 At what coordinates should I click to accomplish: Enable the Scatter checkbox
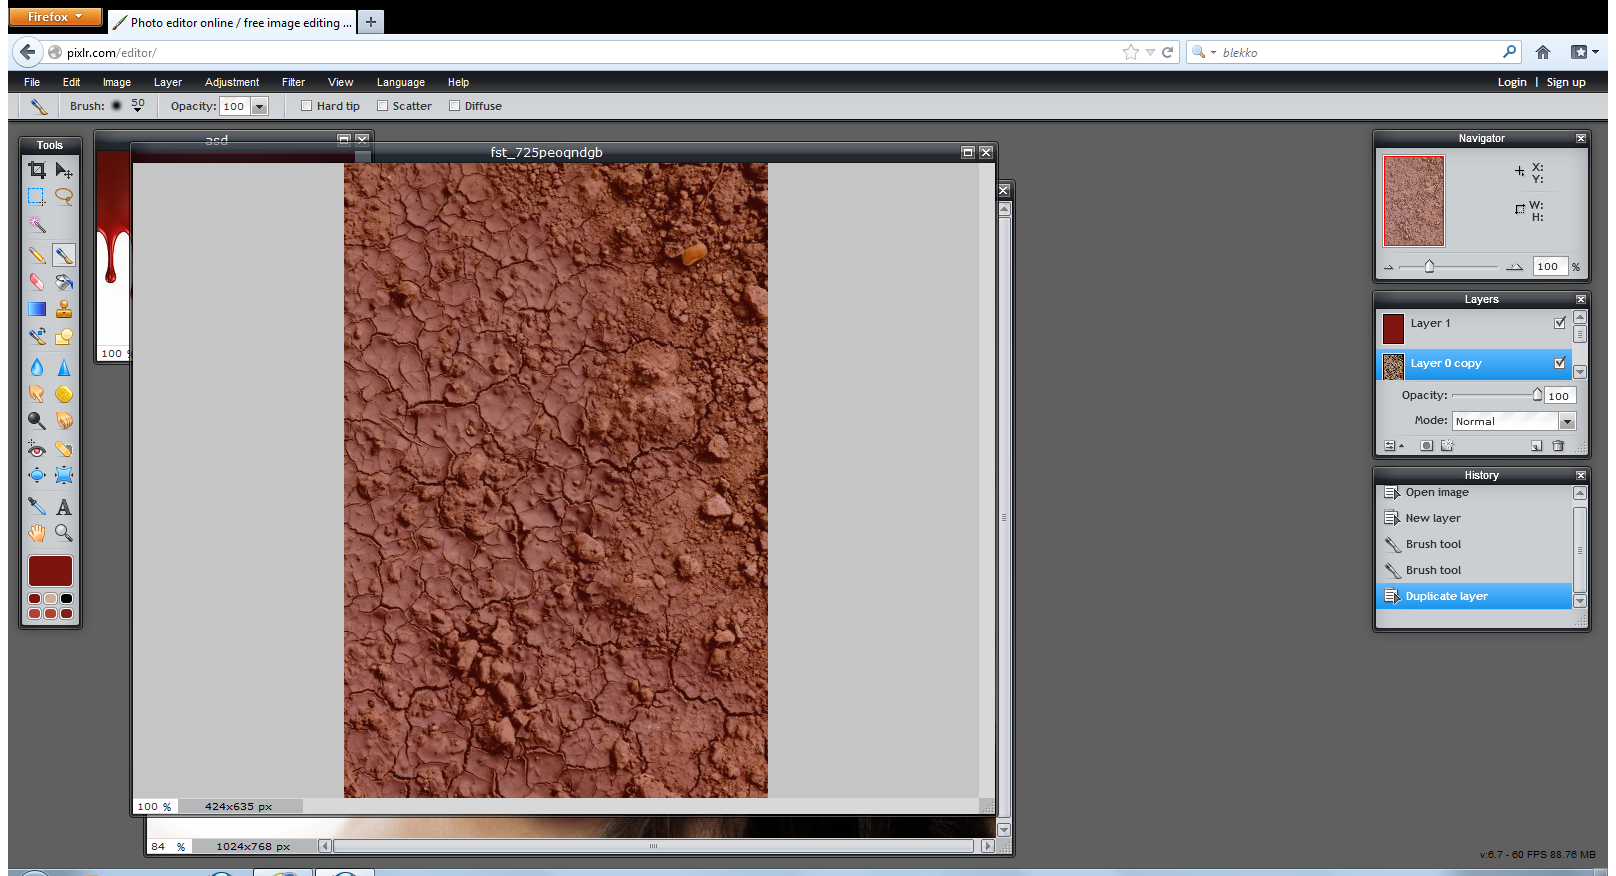(x=382, y=106)
